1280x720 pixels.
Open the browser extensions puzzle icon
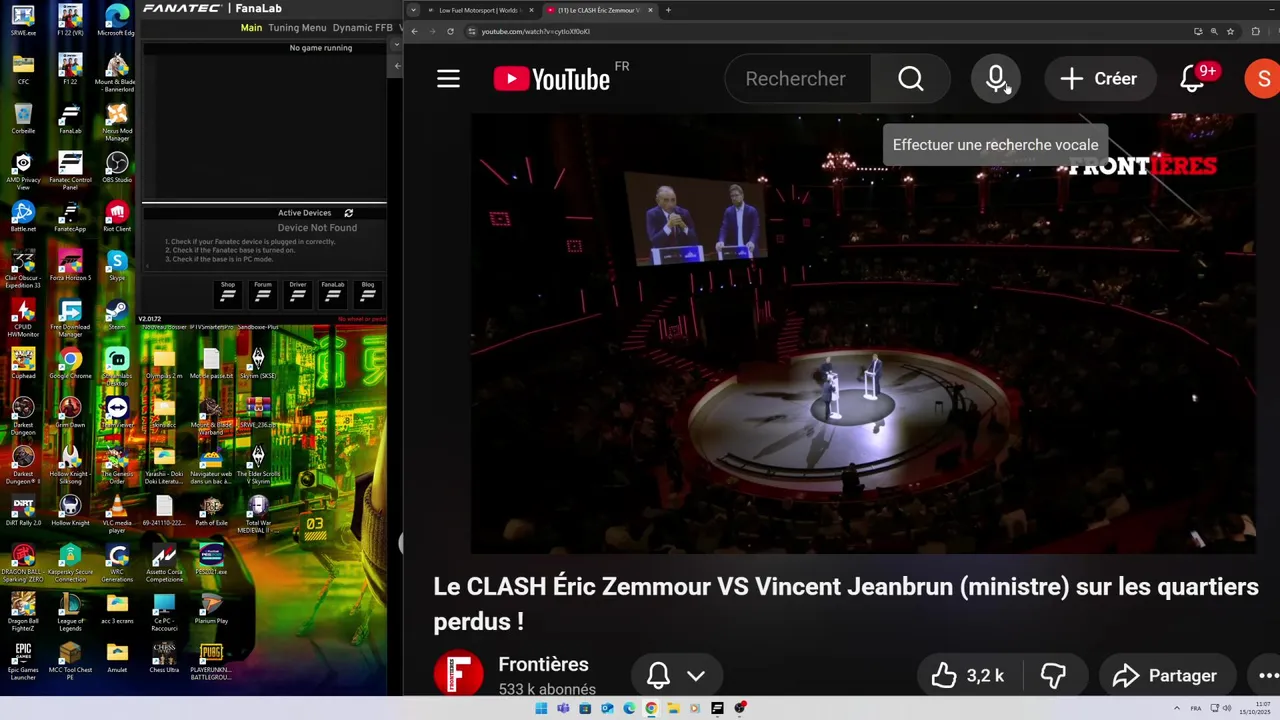[1256, 31]
